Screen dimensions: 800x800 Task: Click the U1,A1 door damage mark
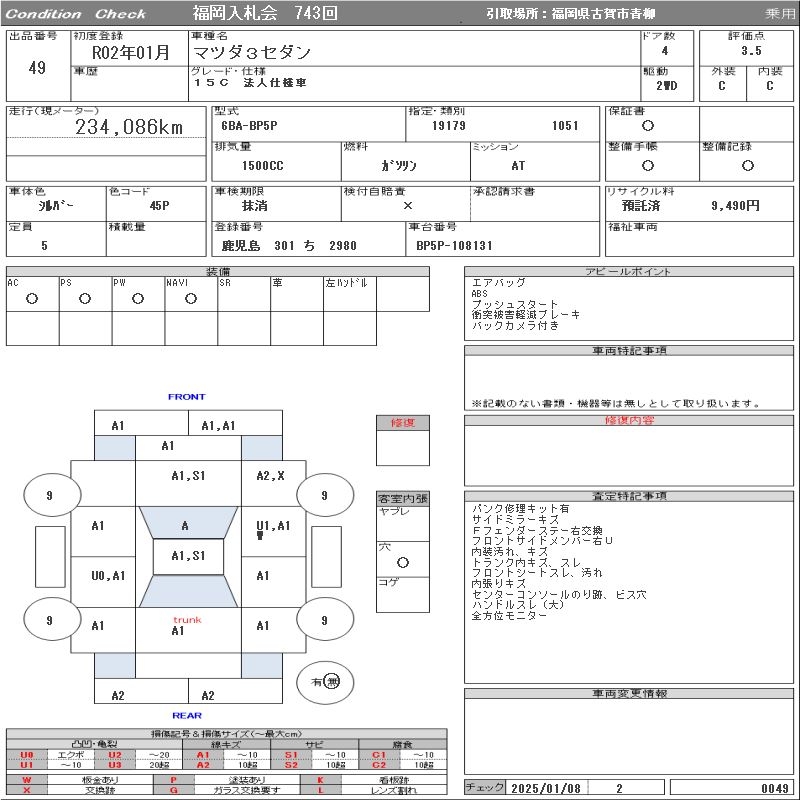click(x=273, y=526)
